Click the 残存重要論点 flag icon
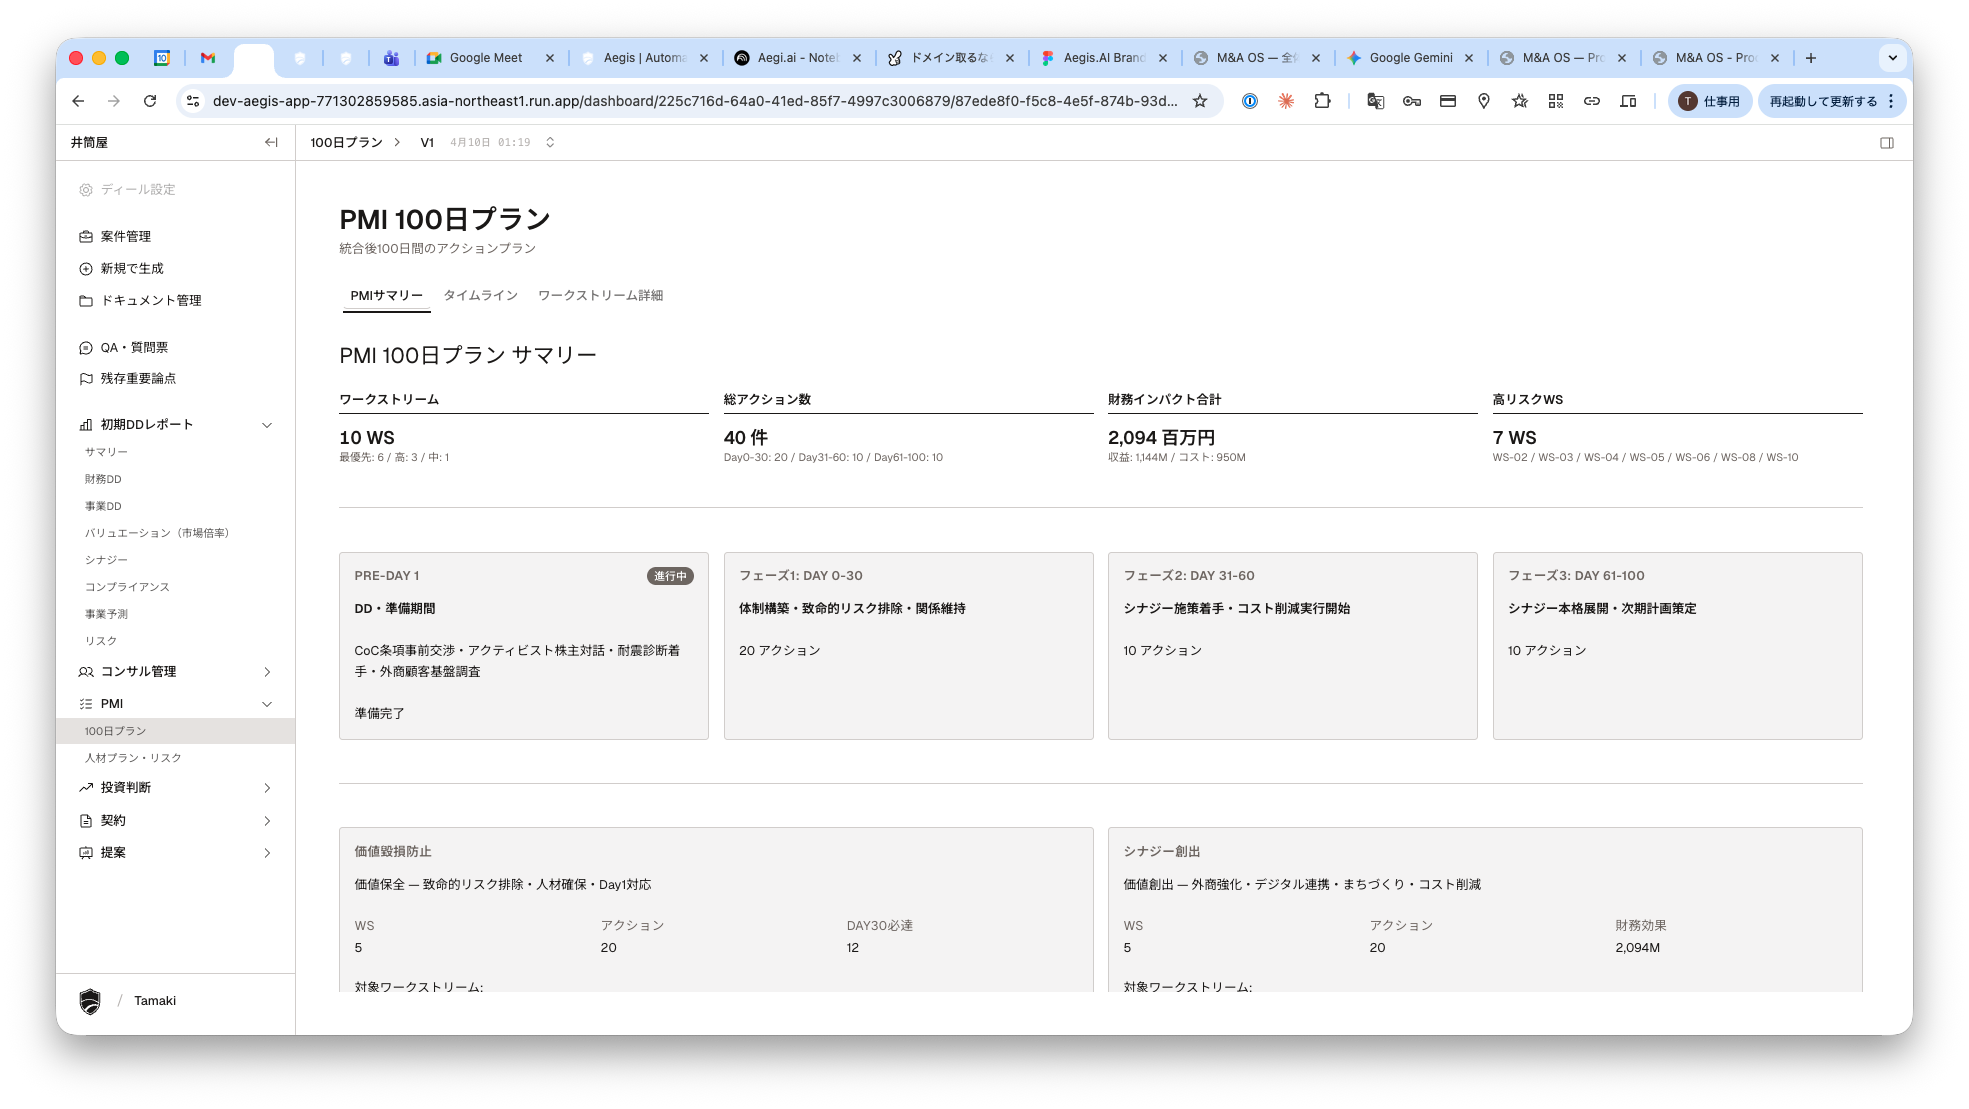Screen dimensions: 1969x1109 click(x=86, y=379)
